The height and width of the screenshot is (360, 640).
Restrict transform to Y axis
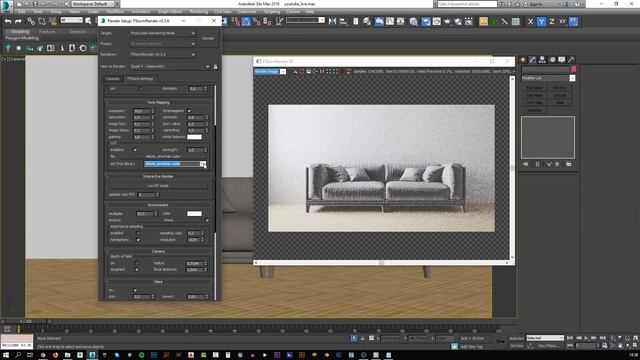[x=541, y=22]
